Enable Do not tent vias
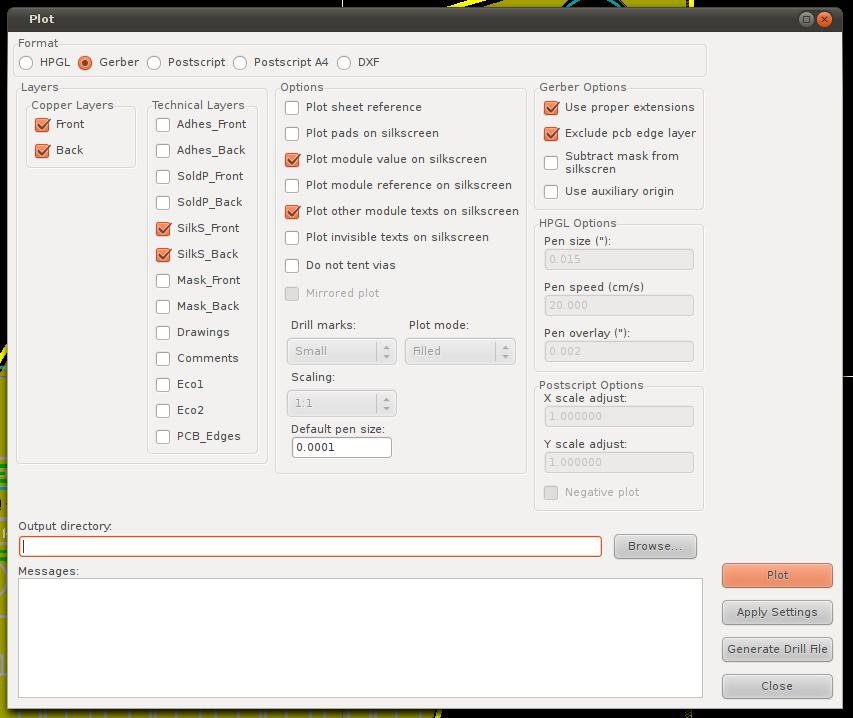The width and height of the screenshot is (853, 718). (292, 266)
